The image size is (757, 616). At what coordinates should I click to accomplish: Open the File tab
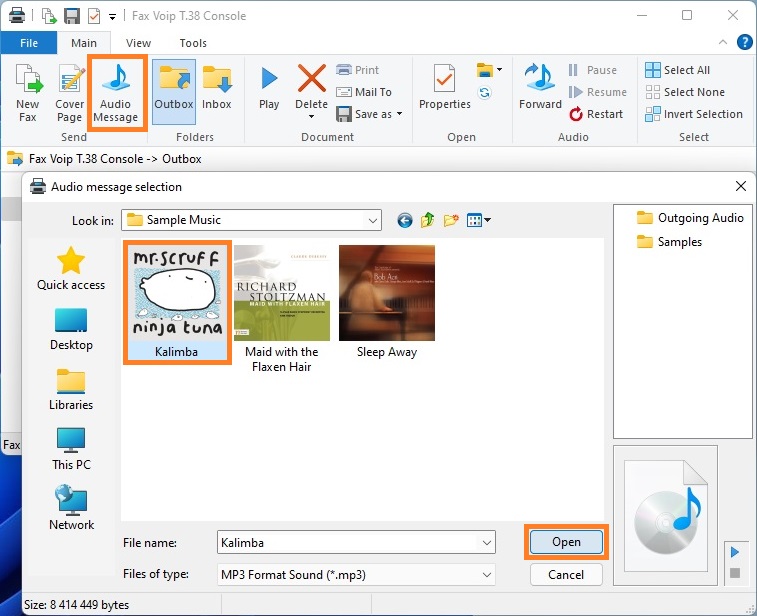click(x=29, y=43)
